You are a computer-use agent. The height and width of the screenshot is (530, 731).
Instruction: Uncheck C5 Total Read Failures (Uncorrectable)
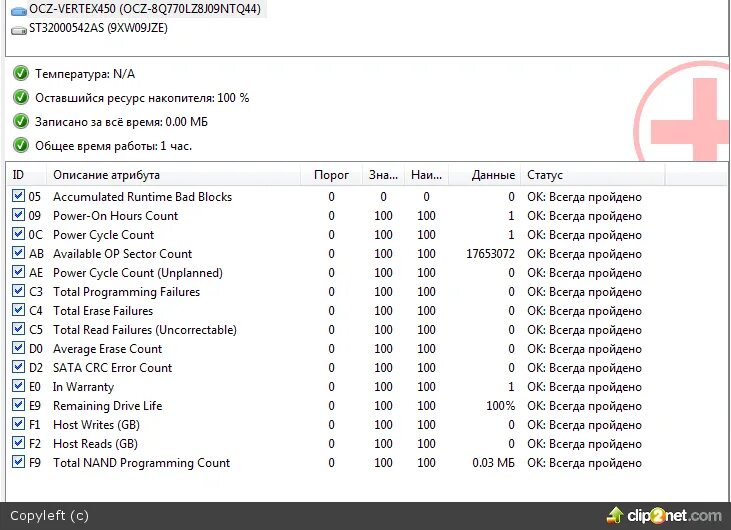(18, 329)
